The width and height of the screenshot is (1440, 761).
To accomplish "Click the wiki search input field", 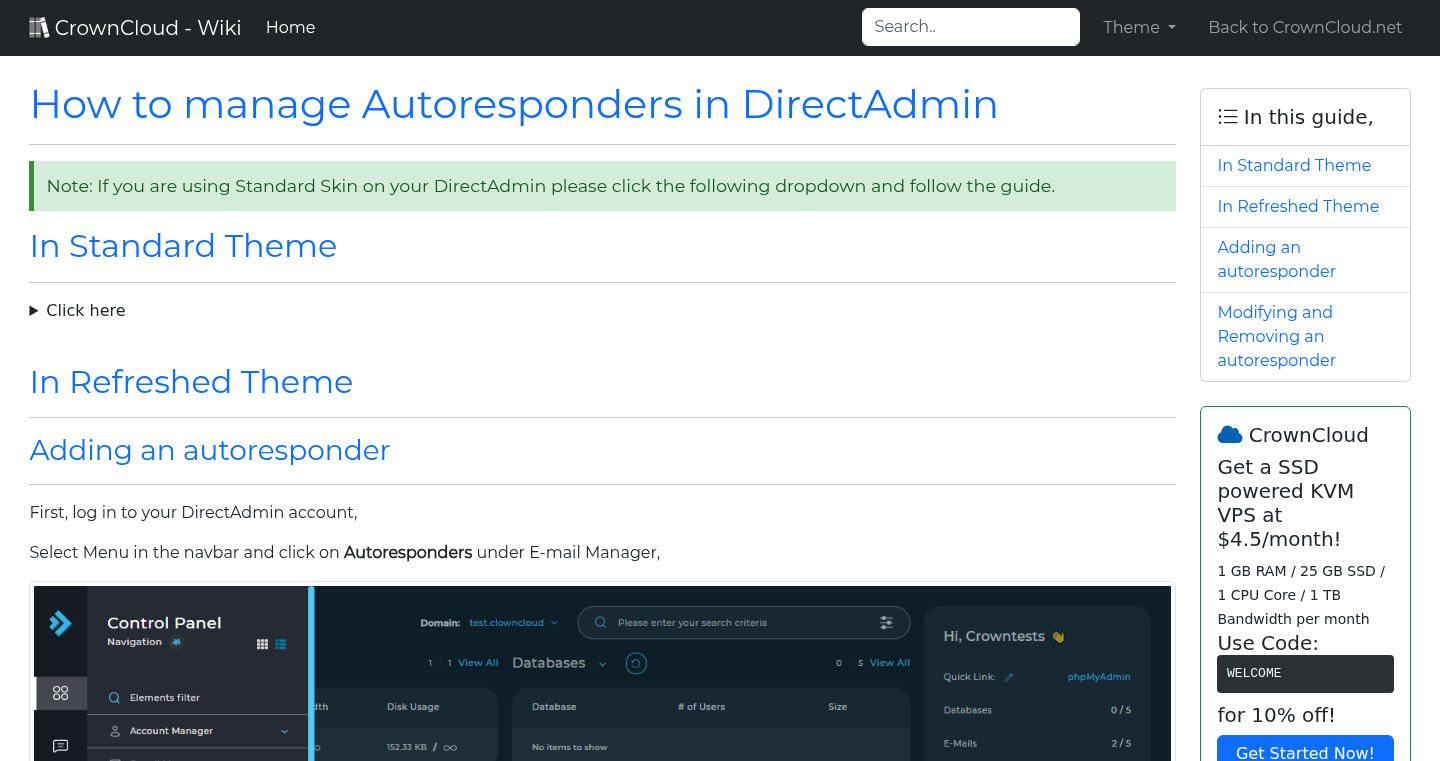I will (x=969, y=26).
